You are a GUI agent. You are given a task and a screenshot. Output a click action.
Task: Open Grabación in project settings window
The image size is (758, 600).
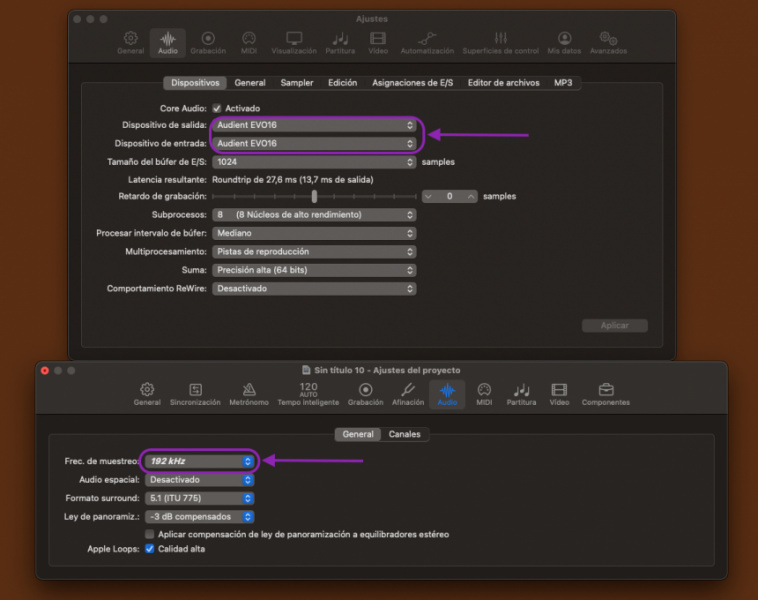coord(365,394)
